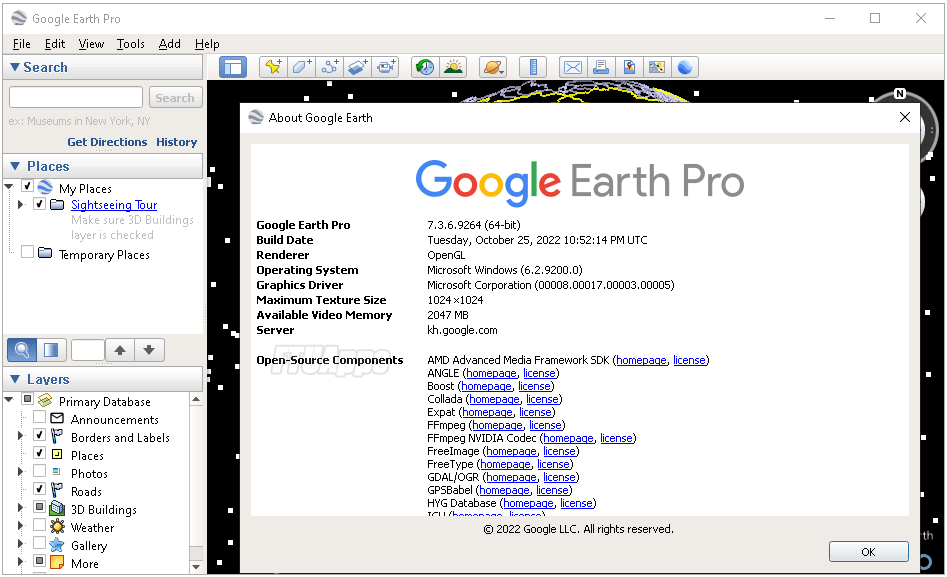Click the Layers scrollbar down arrow
This screenshot has width=947, height=577.
pos(196,567)
